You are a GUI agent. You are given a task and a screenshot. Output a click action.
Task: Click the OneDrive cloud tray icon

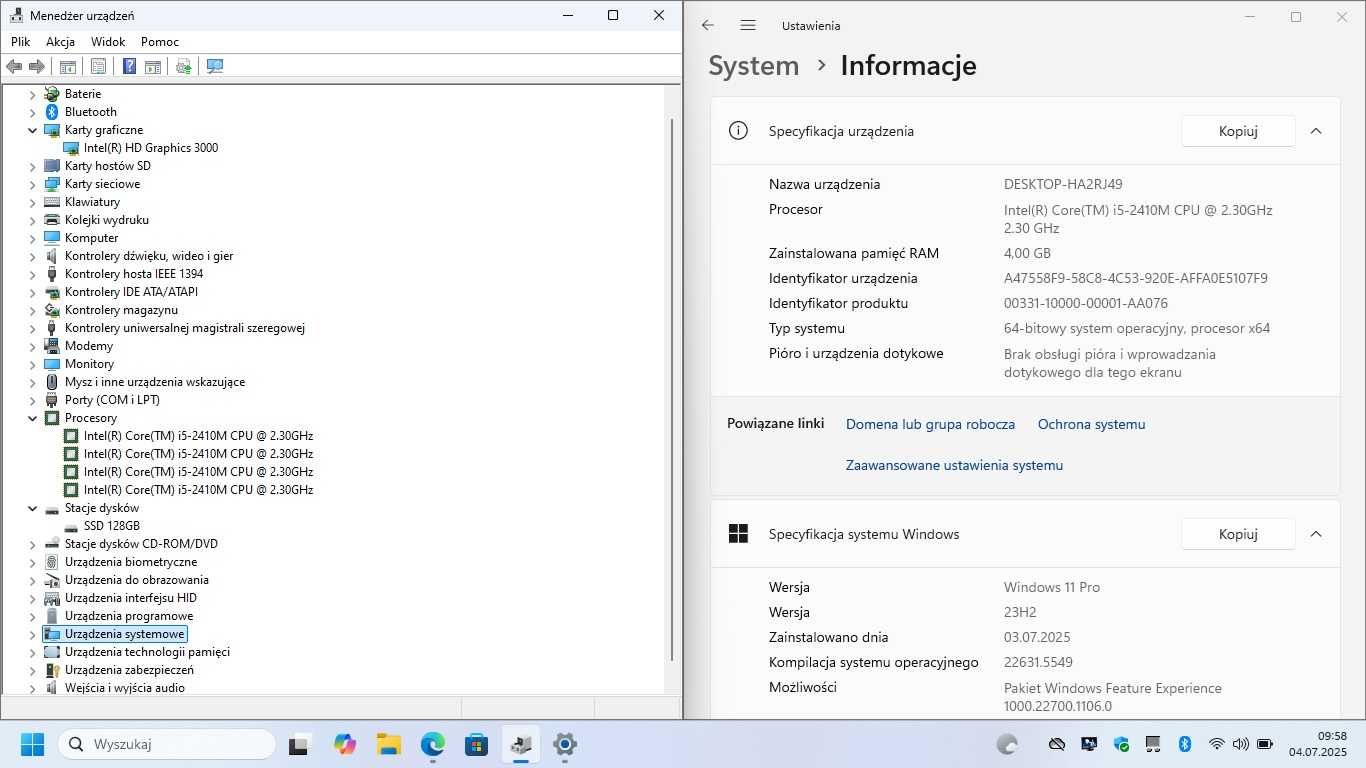pos(1057,744)
